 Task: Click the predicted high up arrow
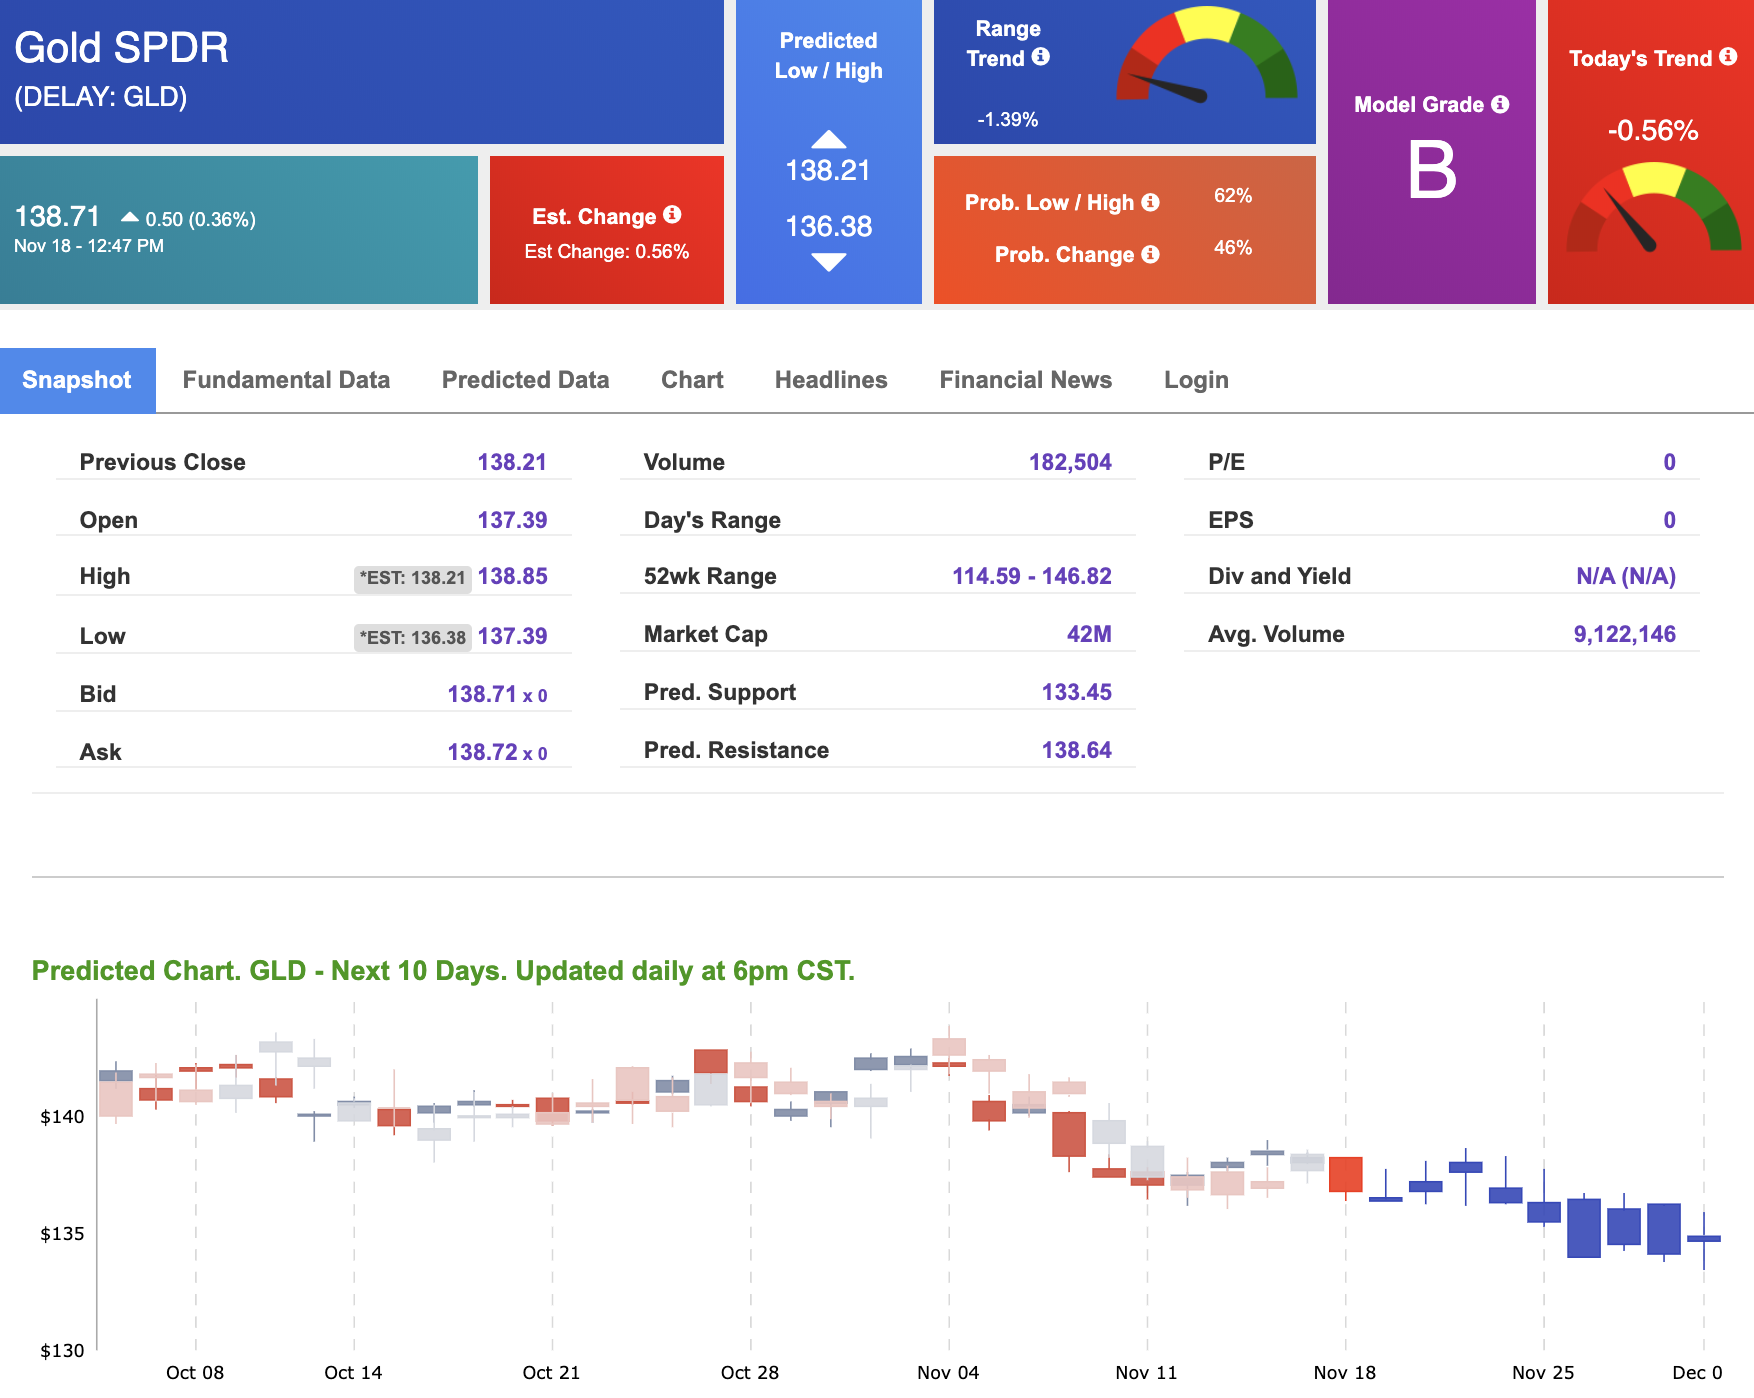pyautogui.click(x=829, y=139)
